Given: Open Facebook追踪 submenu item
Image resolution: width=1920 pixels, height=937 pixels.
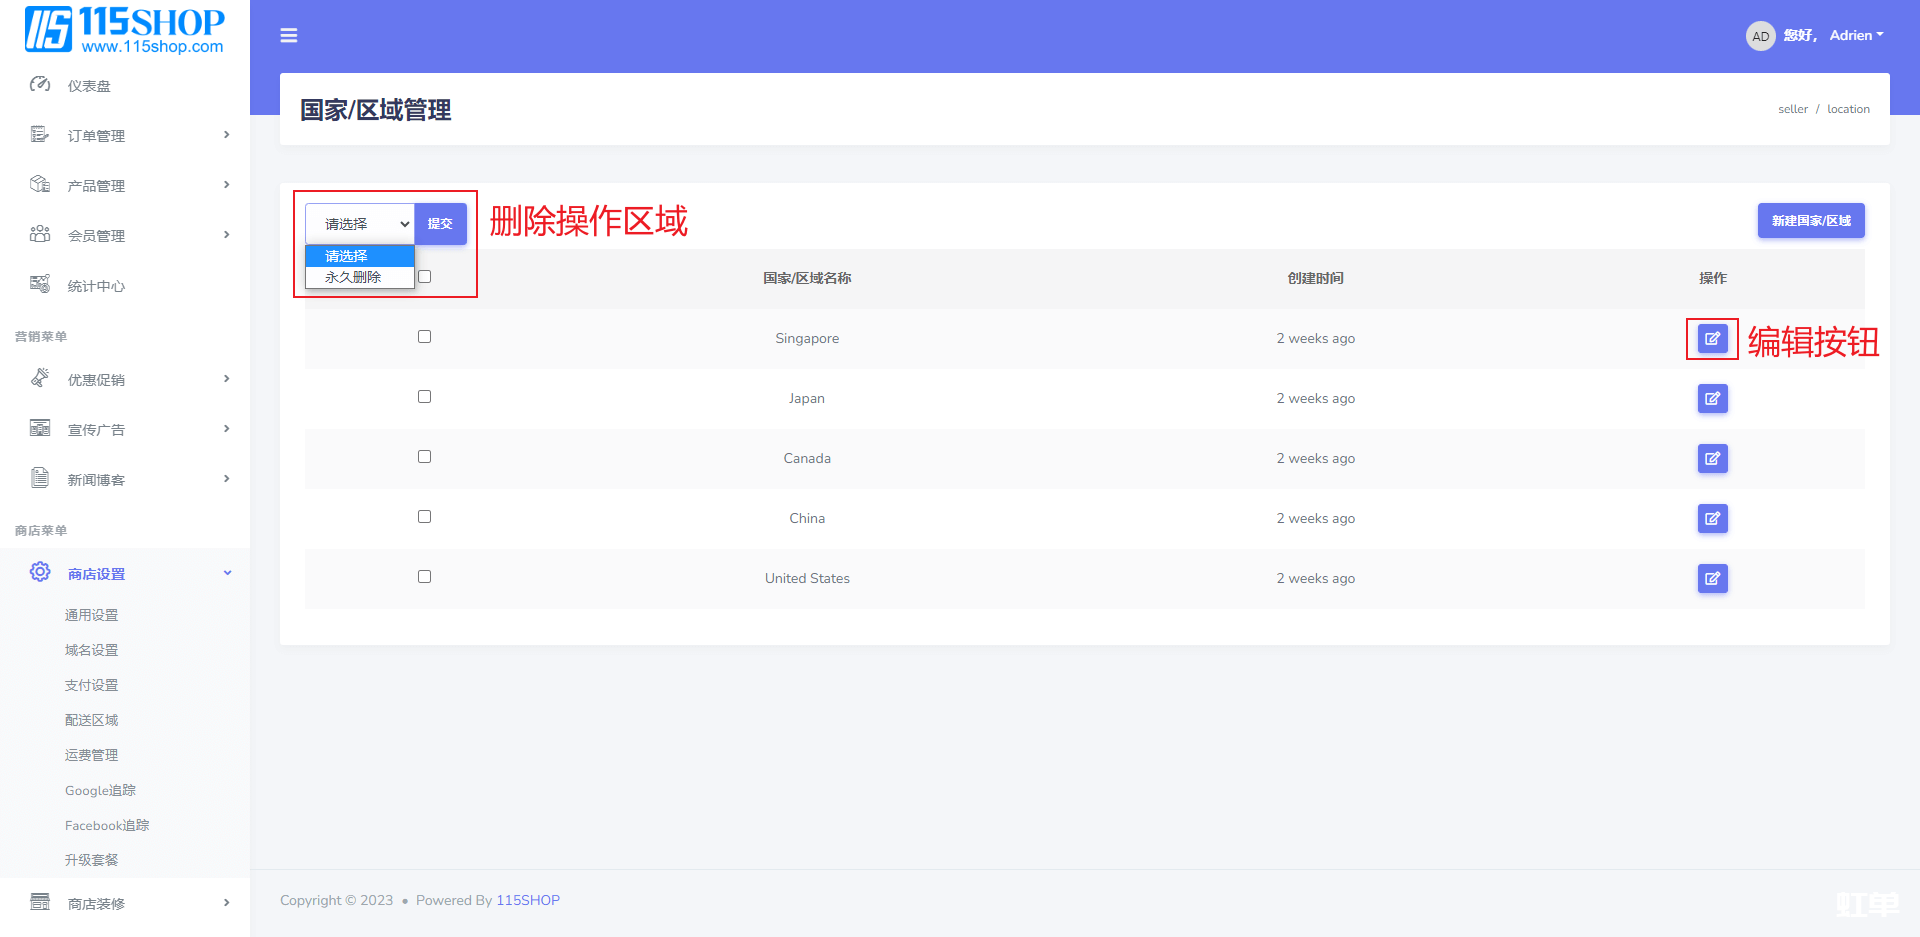Looking at the screenshot, I should coord(107,825).
